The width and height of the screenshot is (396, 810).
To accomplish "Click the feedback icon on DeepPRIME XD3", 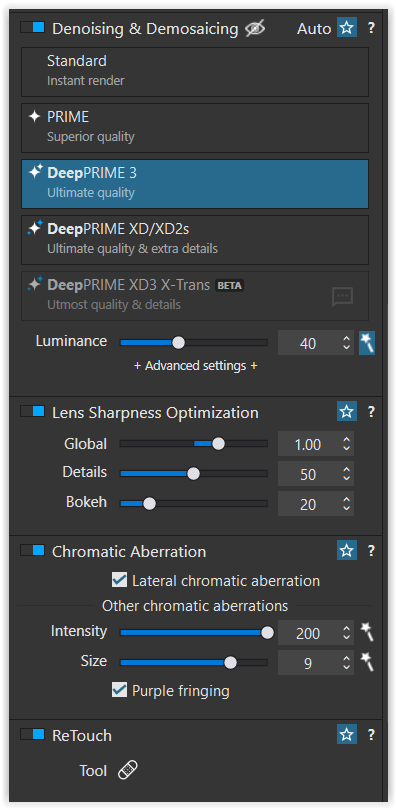I will [x=342, y=297].
